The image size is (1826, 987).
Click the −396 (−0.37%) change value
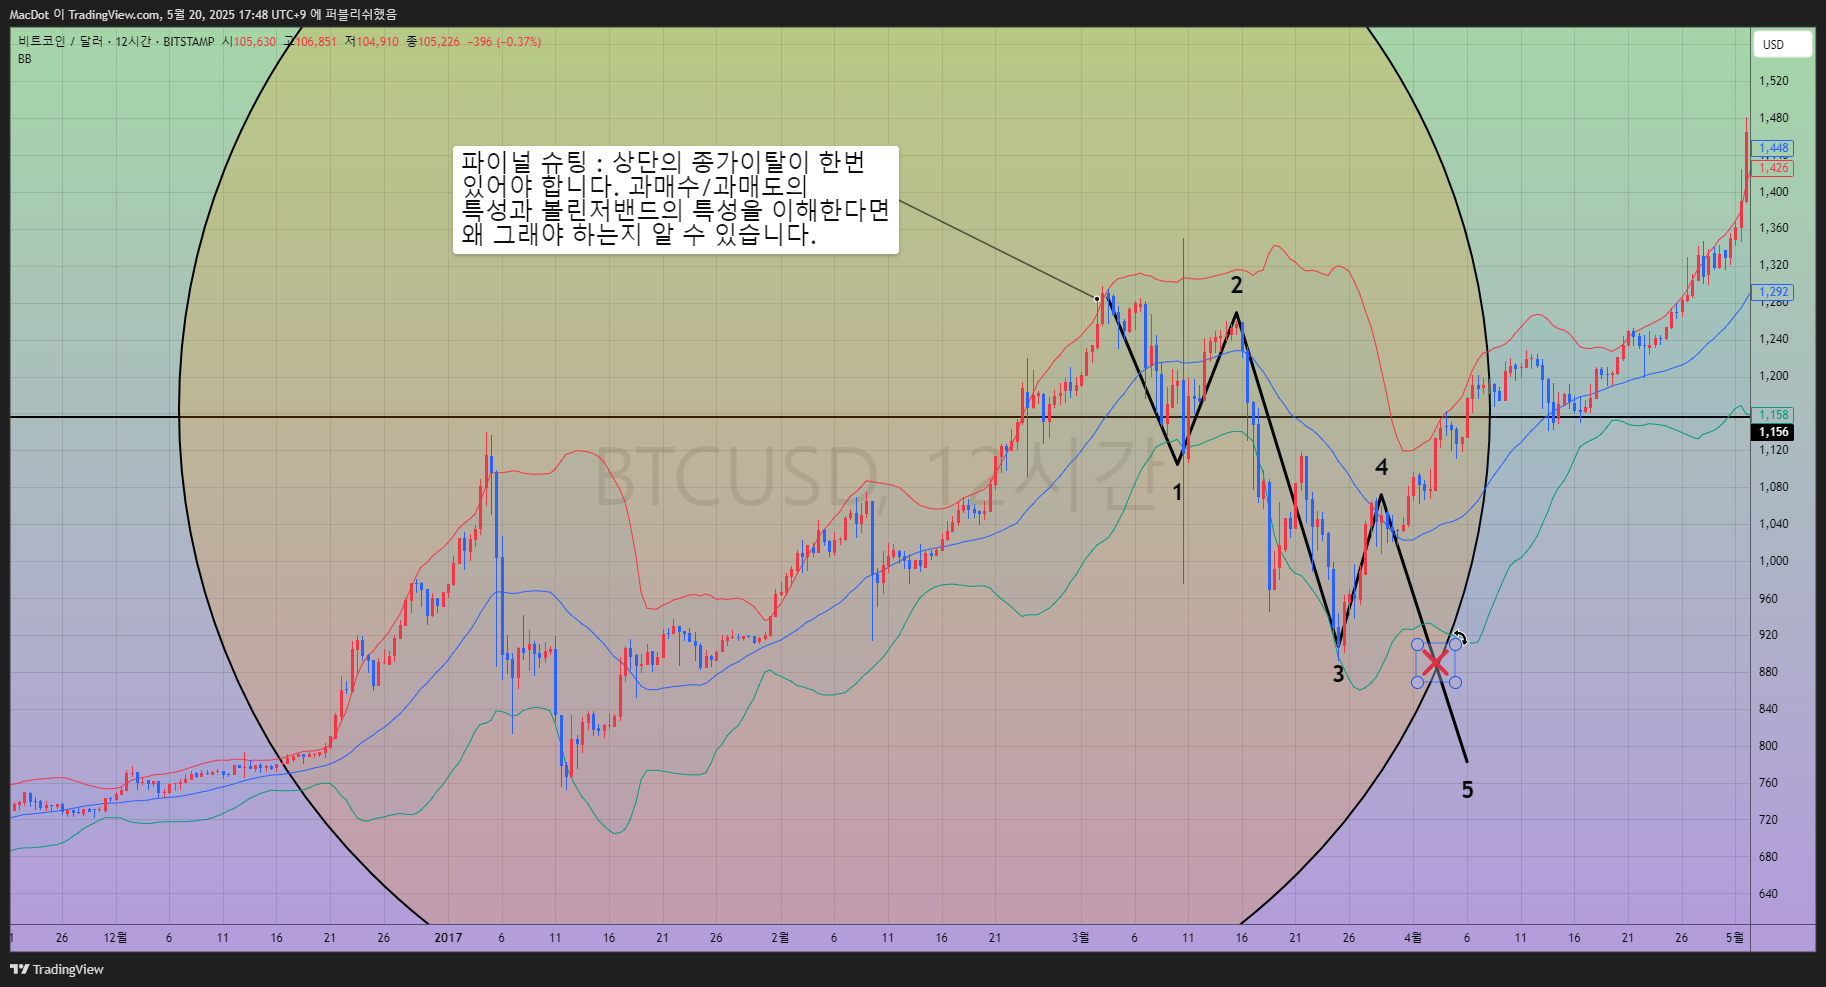504,42
